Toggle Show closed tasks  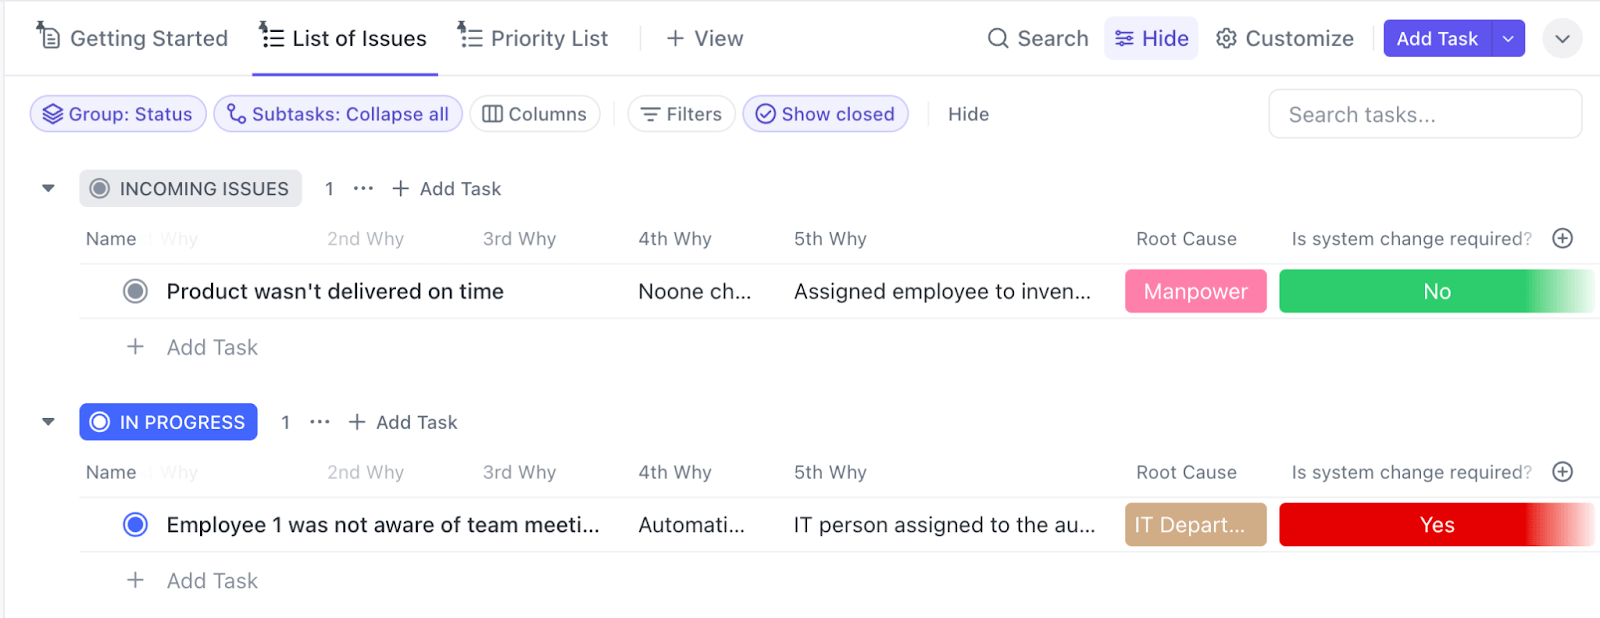click(825, 114)
